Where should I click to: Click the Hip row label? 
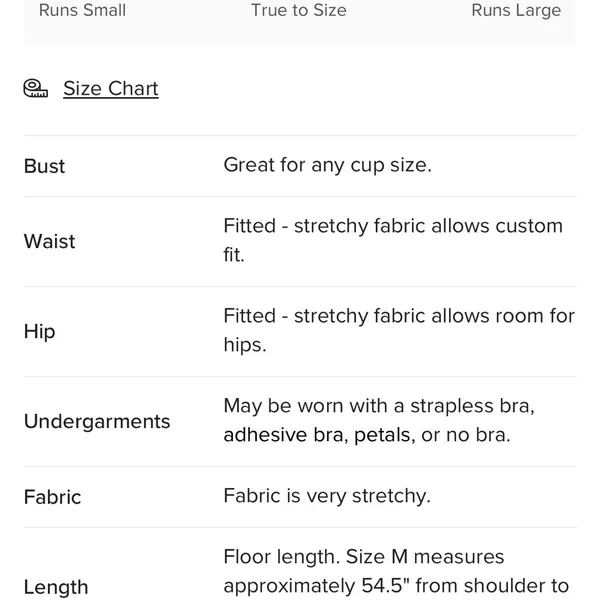tap(39, 331)
